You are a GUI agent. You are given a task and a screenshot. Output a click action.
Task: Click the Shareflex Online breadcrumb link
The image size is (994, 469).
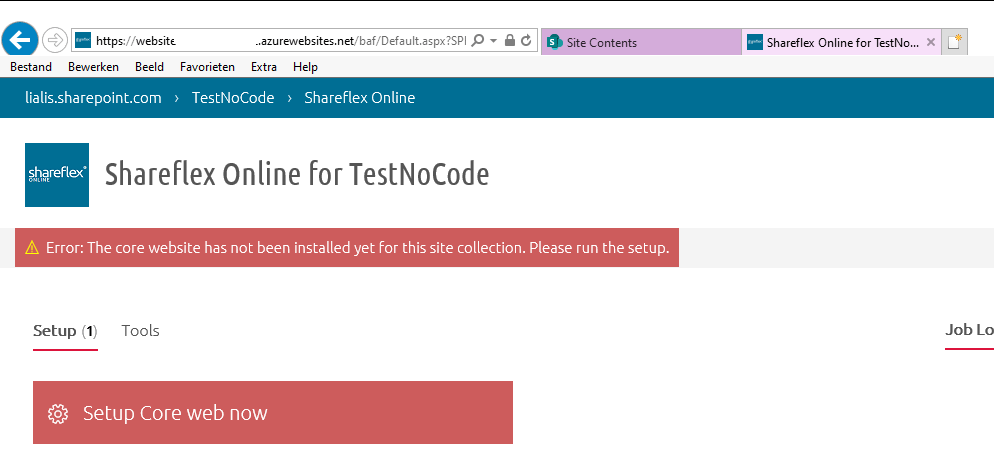point(359,98)
